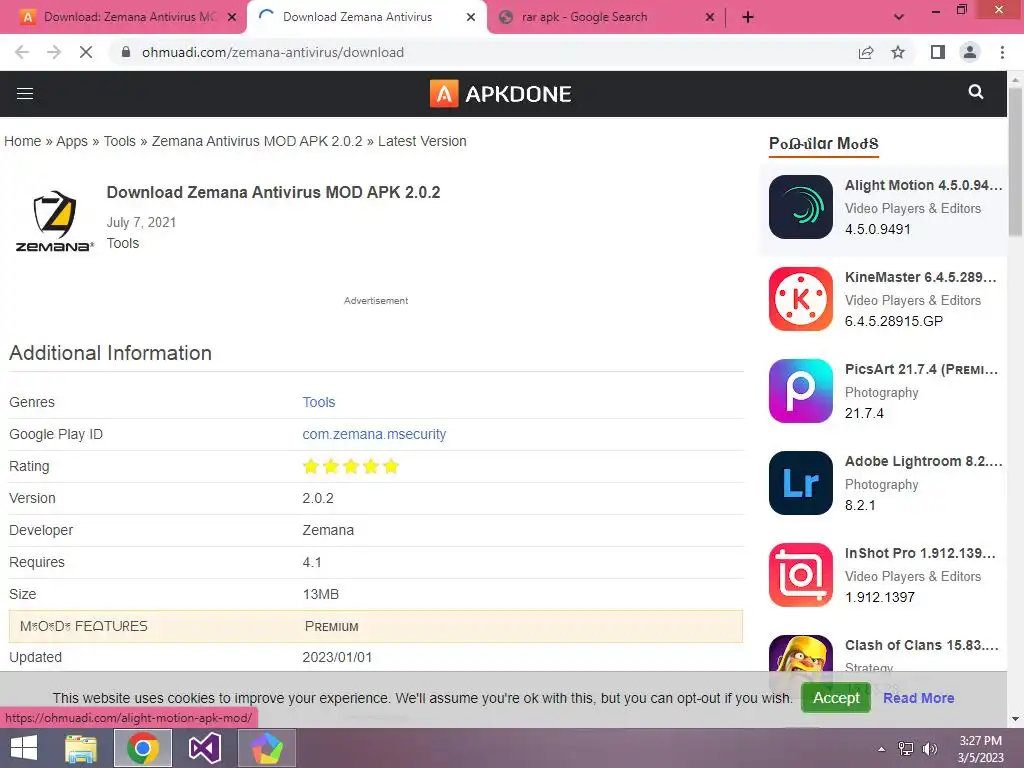Image resolution: width=1024 pixels, height=768 pixels.
Task: Open com.zemana.msecurity Google Play link
Action: [374, 434]
